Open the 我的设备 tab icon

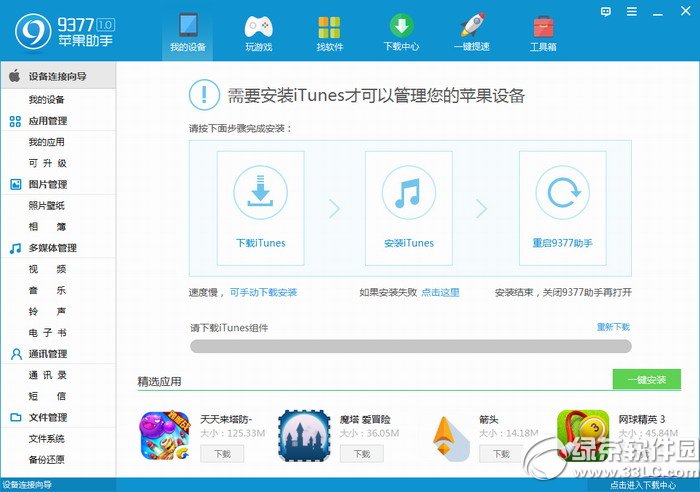(x=188, y=25)
